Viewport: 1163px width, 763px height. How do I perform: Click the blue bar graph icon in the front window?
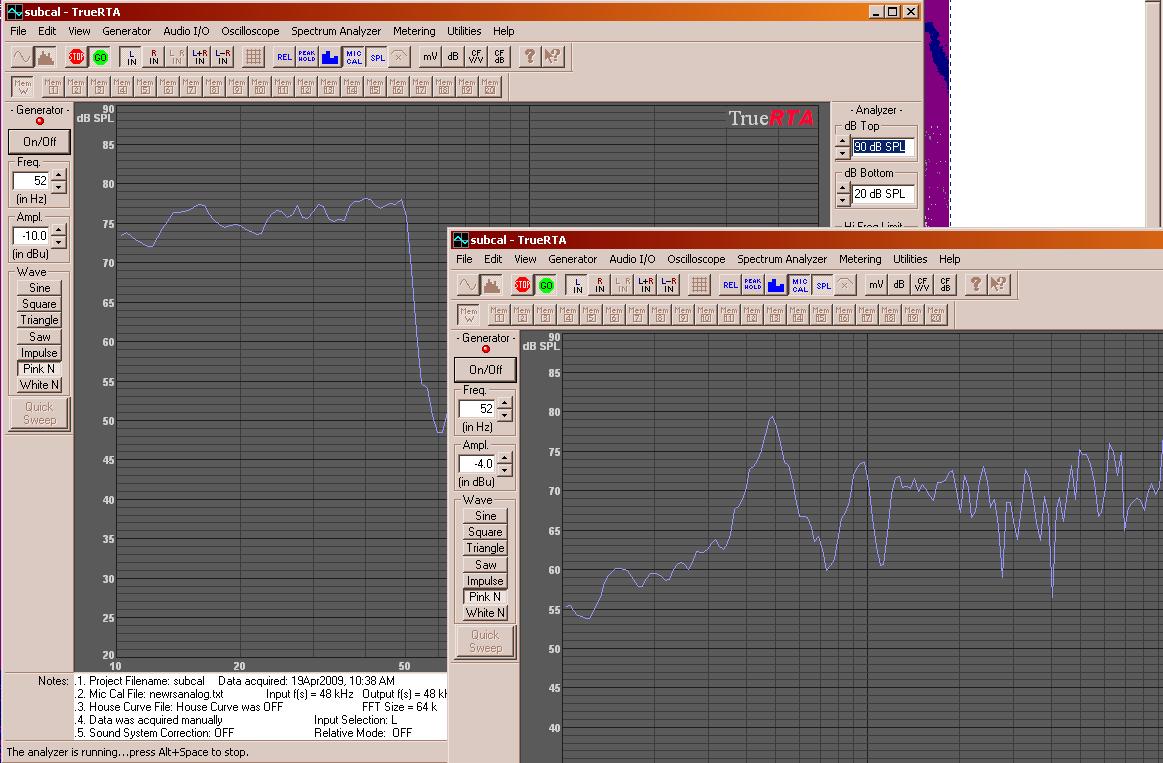point(776,285)
